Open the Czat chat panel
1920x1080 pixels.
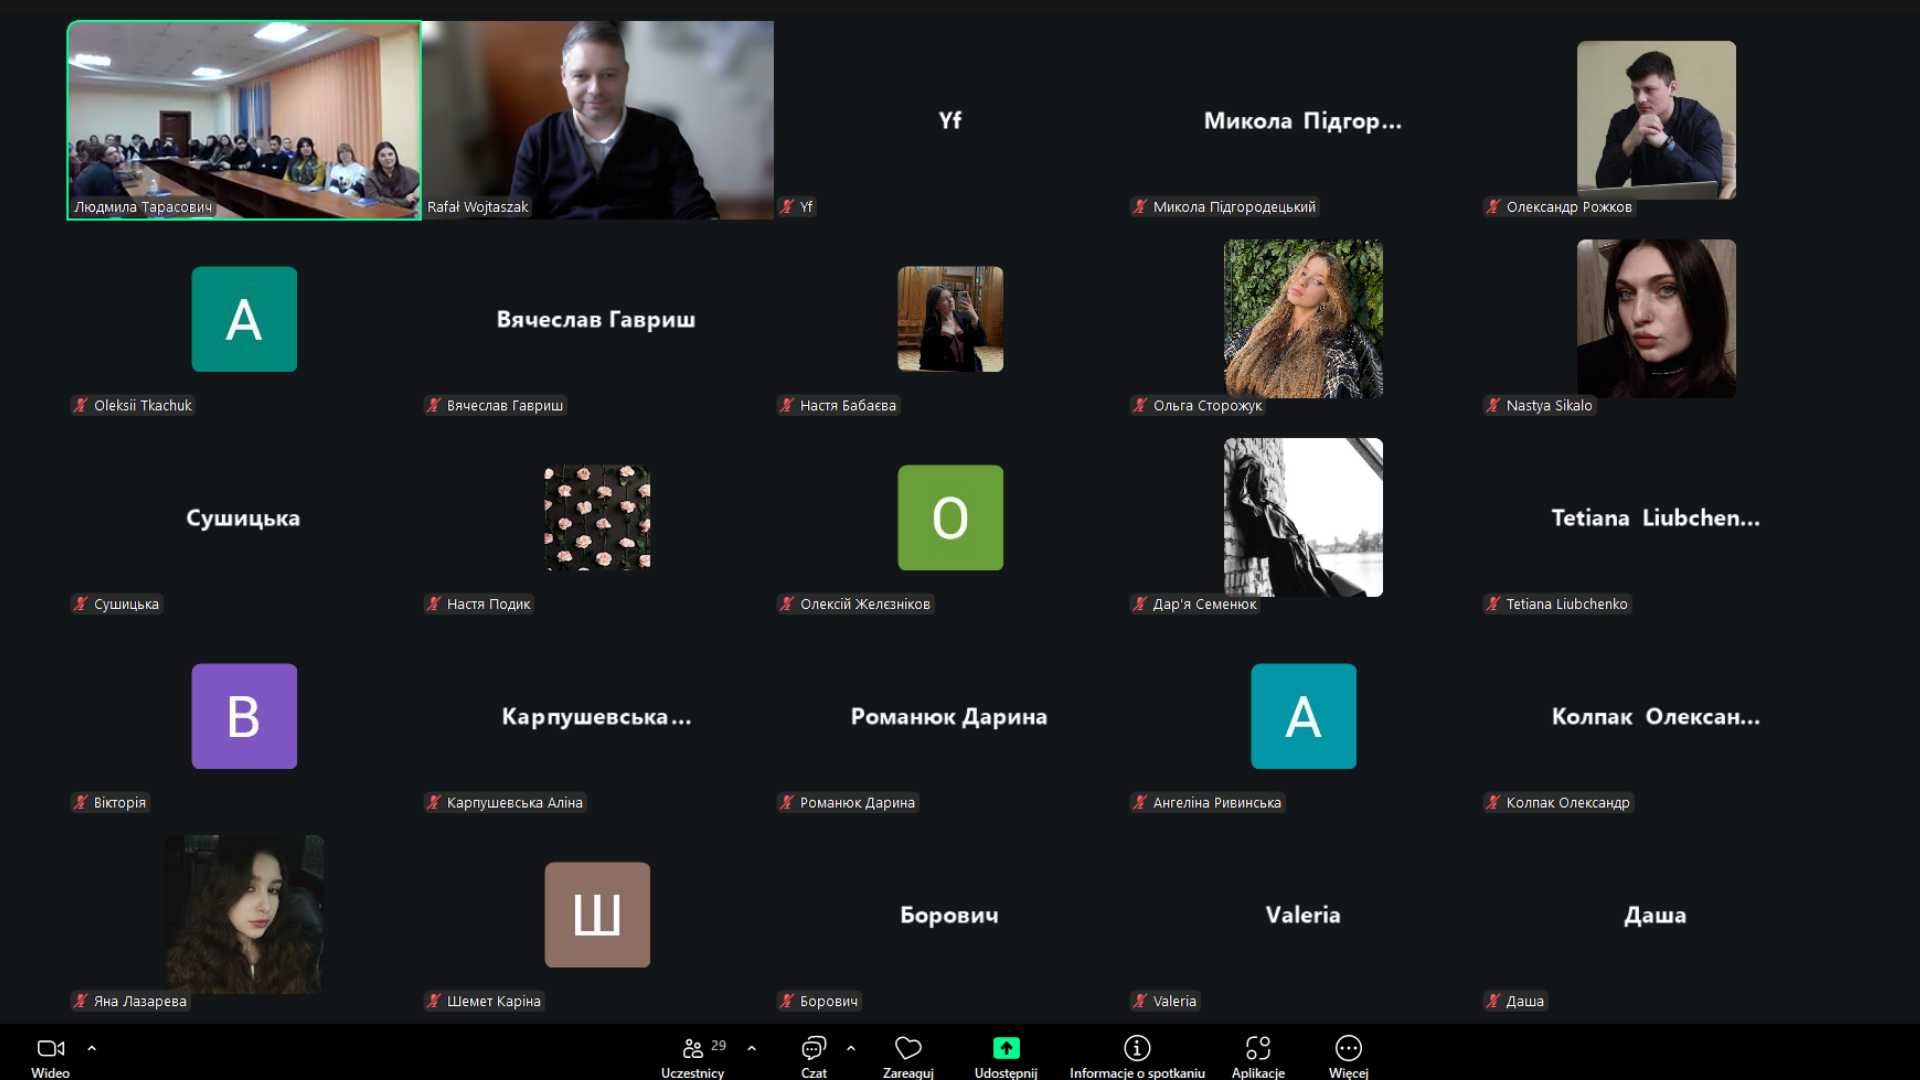813,1048
